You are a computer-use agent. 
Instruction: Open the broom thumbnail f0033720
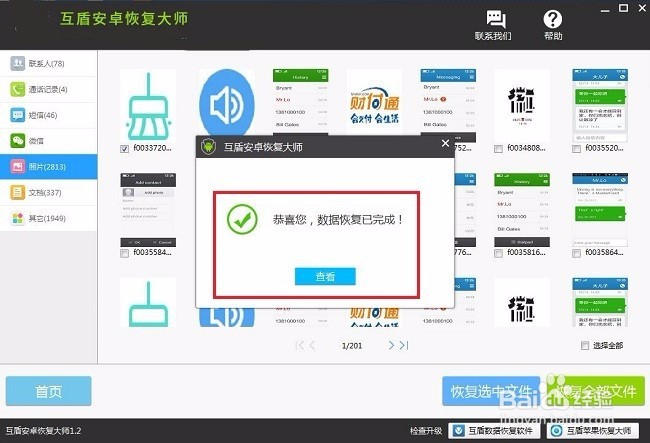(148, 106)
